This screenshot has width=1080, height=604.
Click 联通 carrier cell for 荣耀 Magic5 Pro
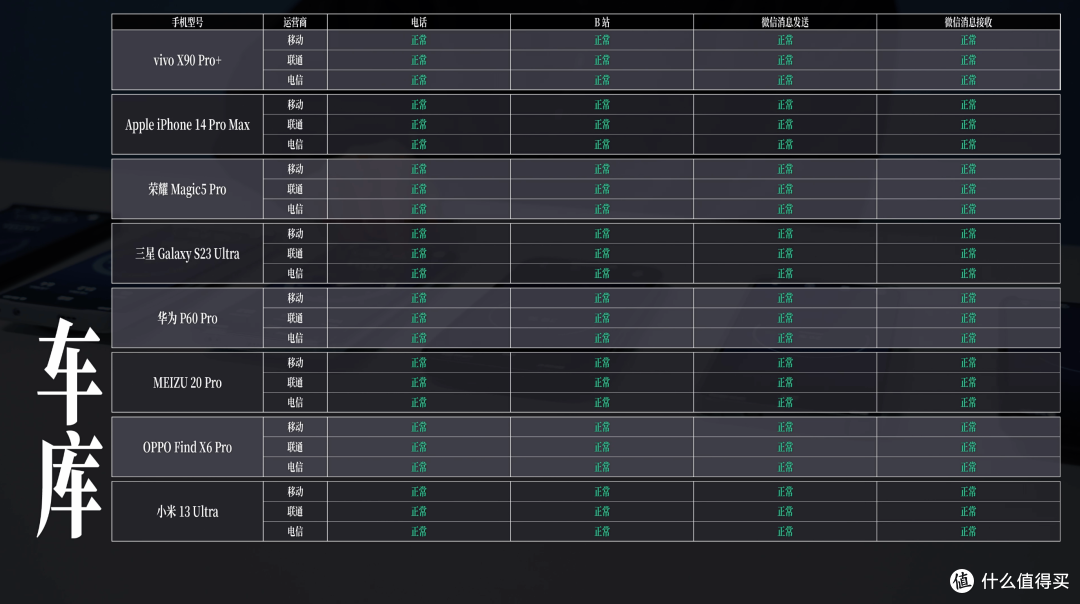click(295, 189)
